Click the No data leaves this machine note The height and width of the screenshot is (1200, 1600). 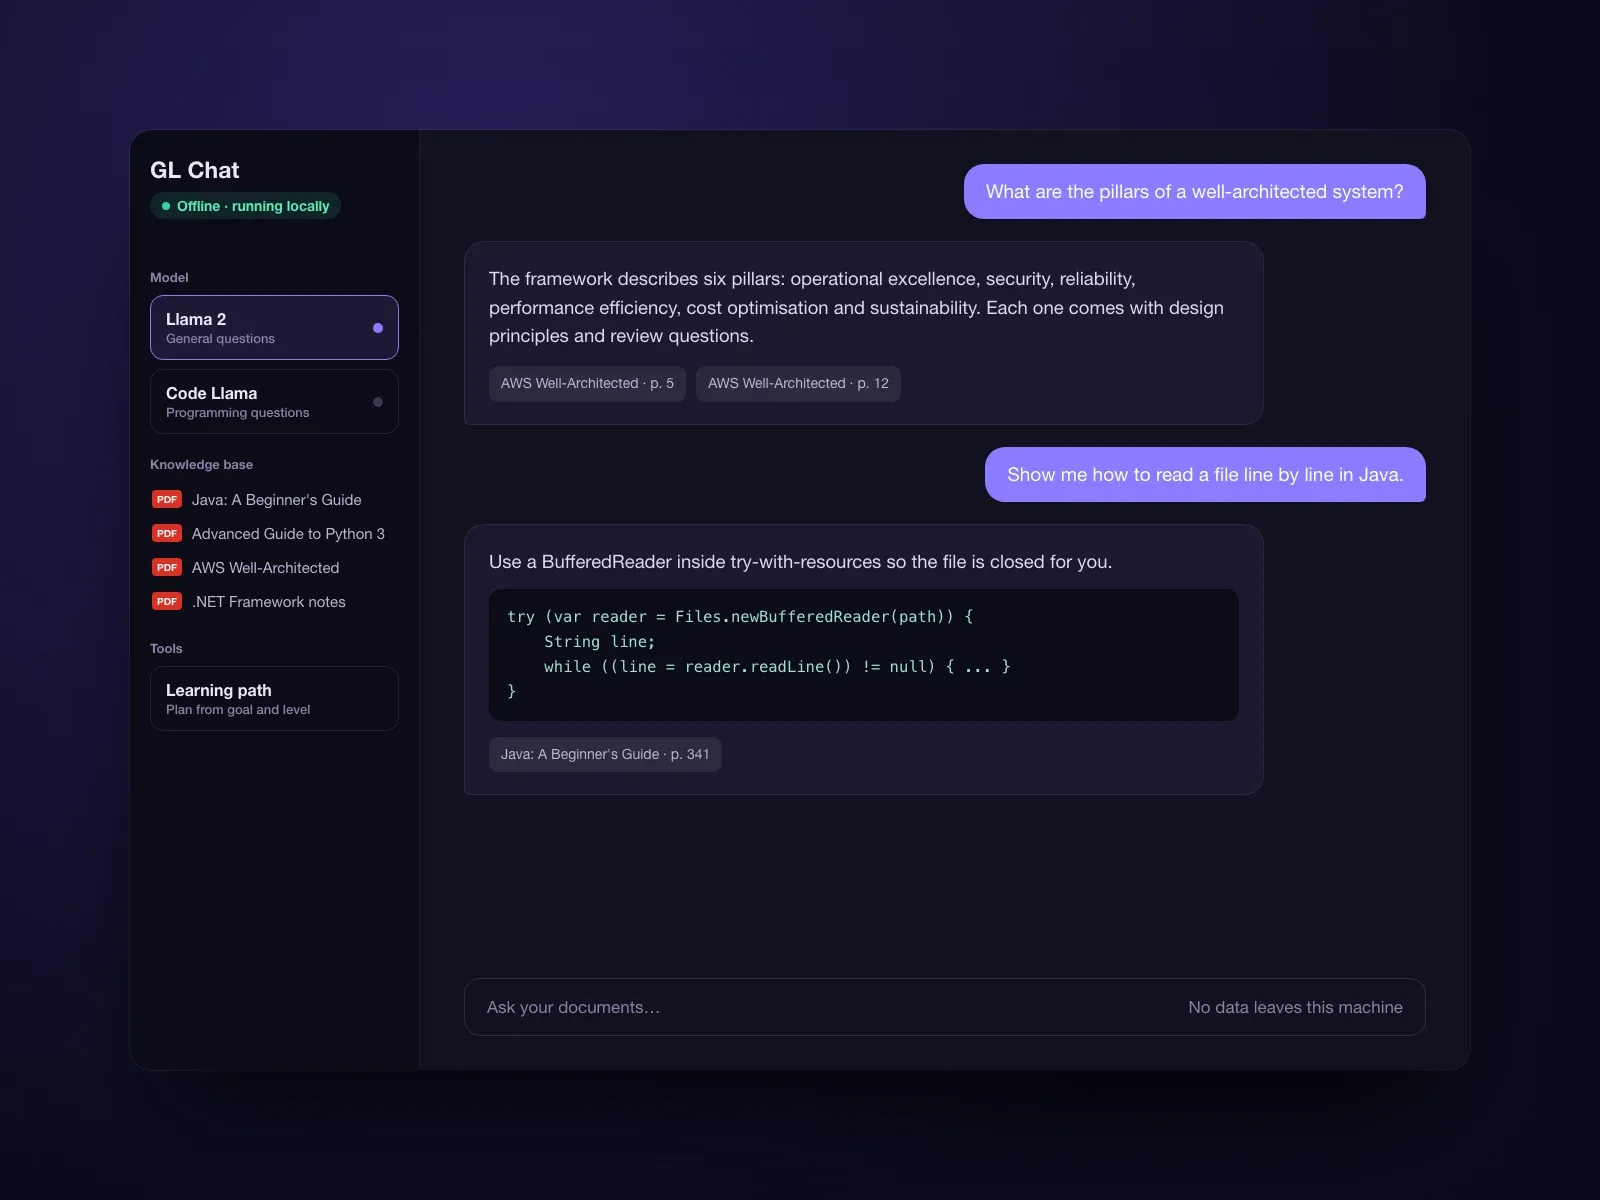[x=1295, y=1007]
